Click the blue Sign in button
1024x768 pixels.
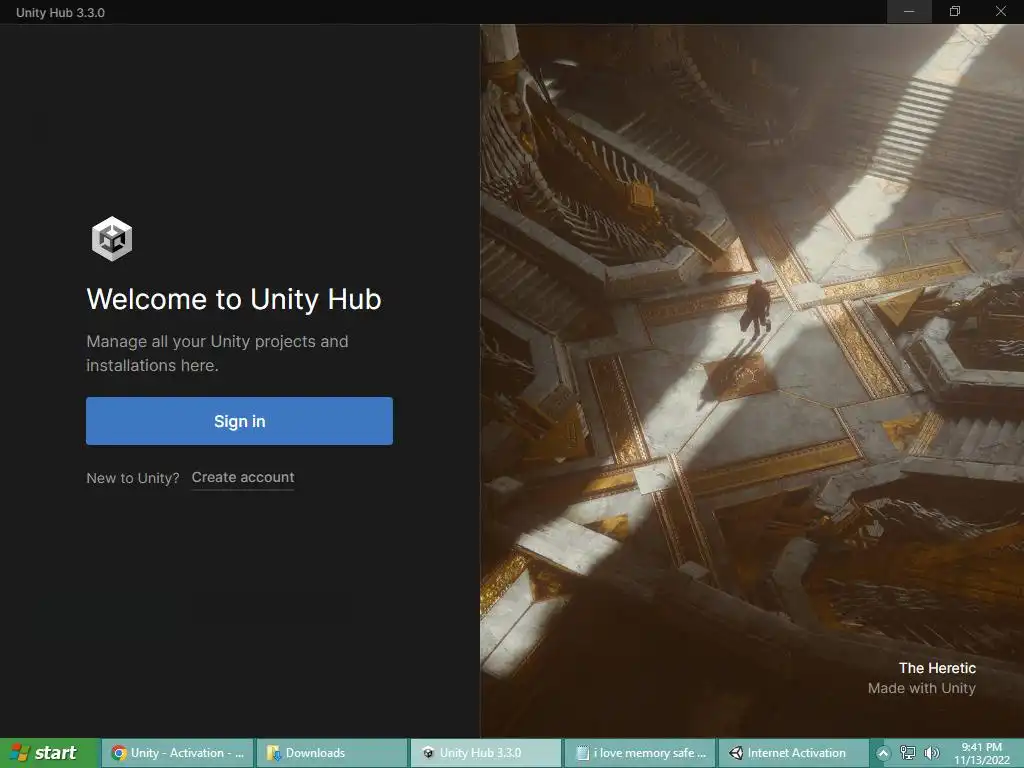[x=239, y=421]
